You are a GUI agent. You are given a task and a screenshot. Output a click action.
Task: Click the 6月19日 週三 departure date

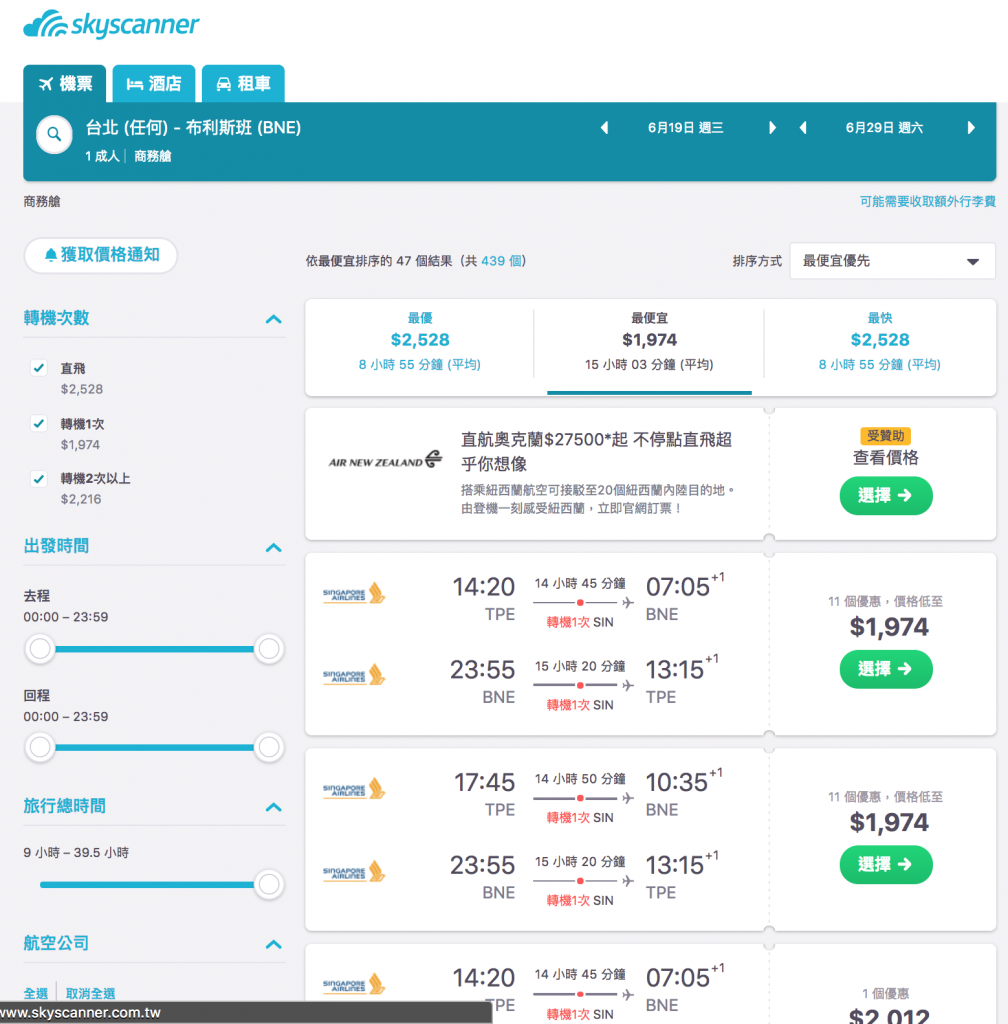[x=685, y=128]
